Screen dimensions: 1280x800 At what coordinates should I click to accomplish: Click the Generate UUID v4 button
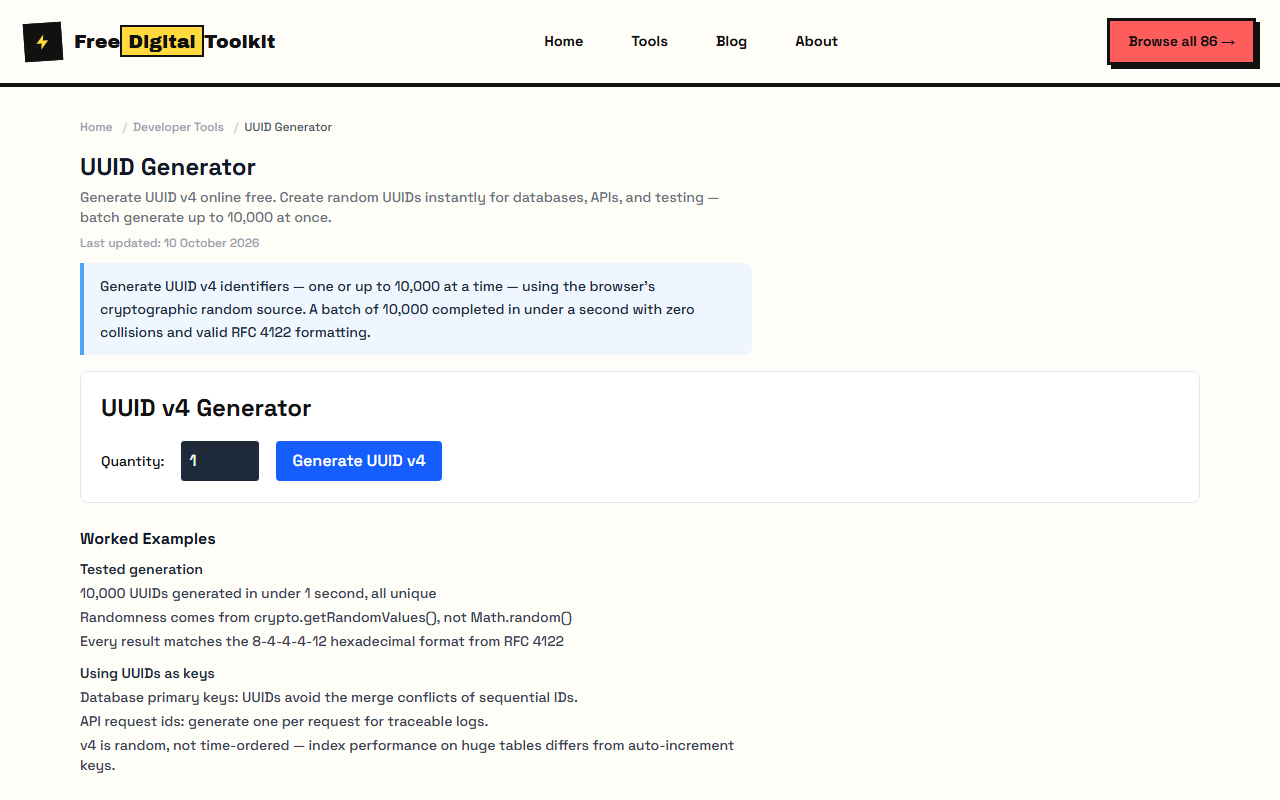click(x=359, y=461)
